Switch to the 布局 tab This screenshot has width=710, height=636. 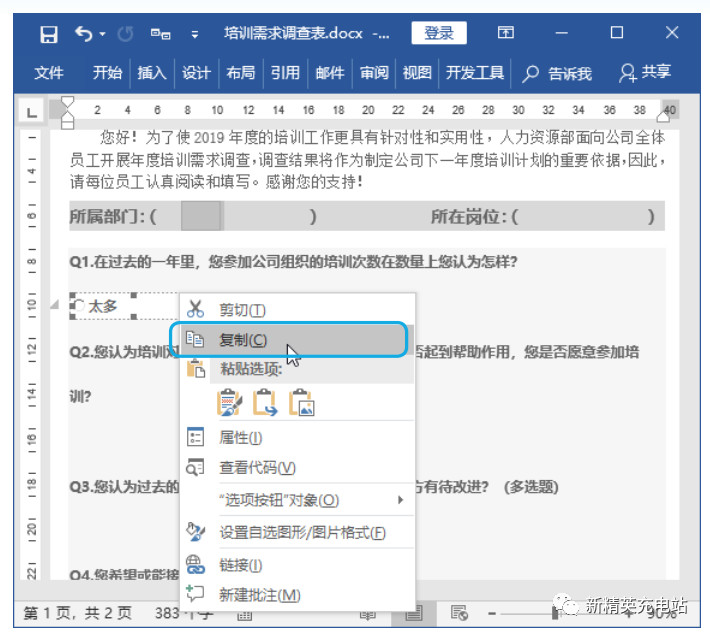pos(240,73)
